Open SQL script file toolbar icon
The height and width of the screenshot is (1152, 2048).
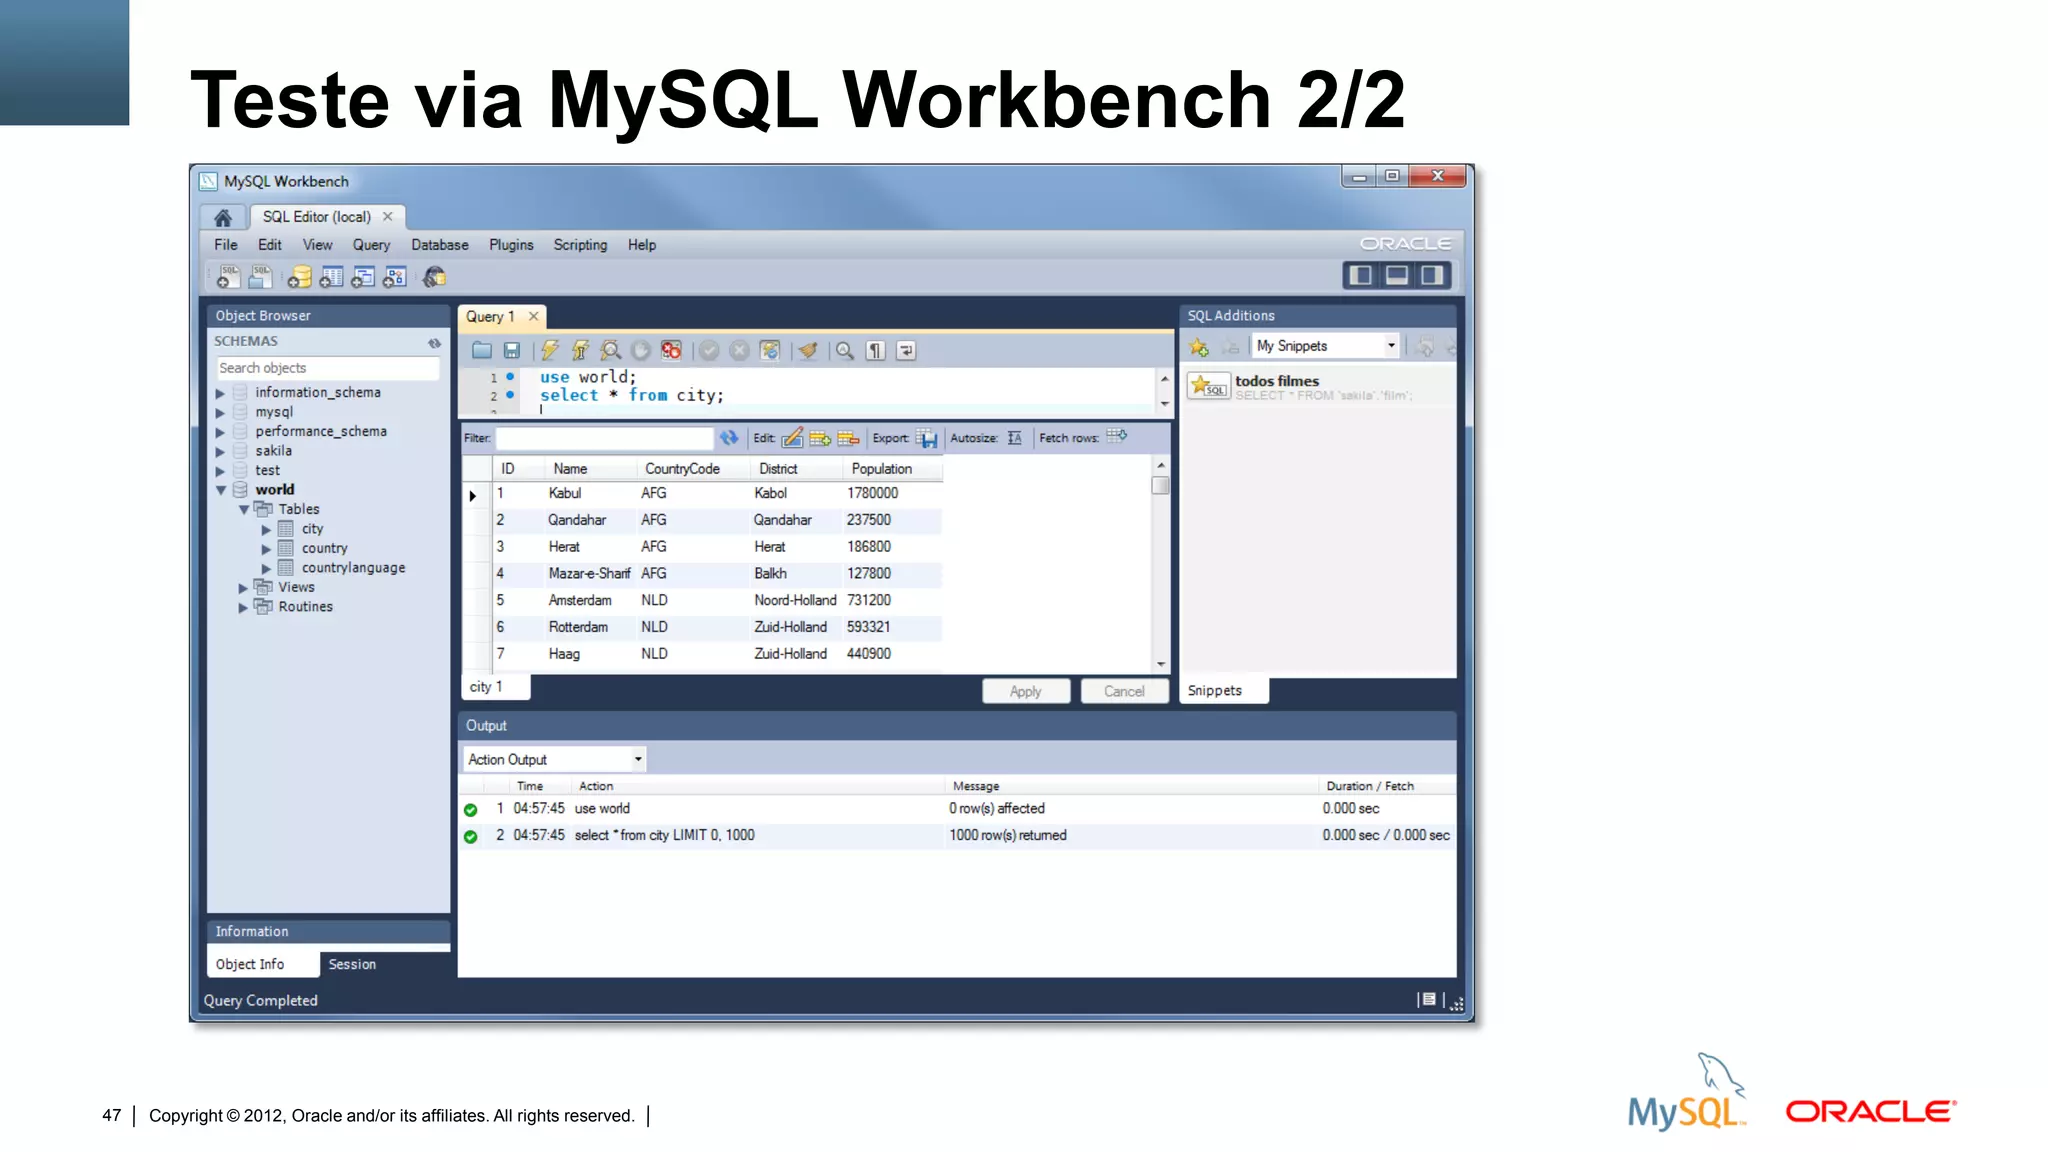[x=262, y=276]
